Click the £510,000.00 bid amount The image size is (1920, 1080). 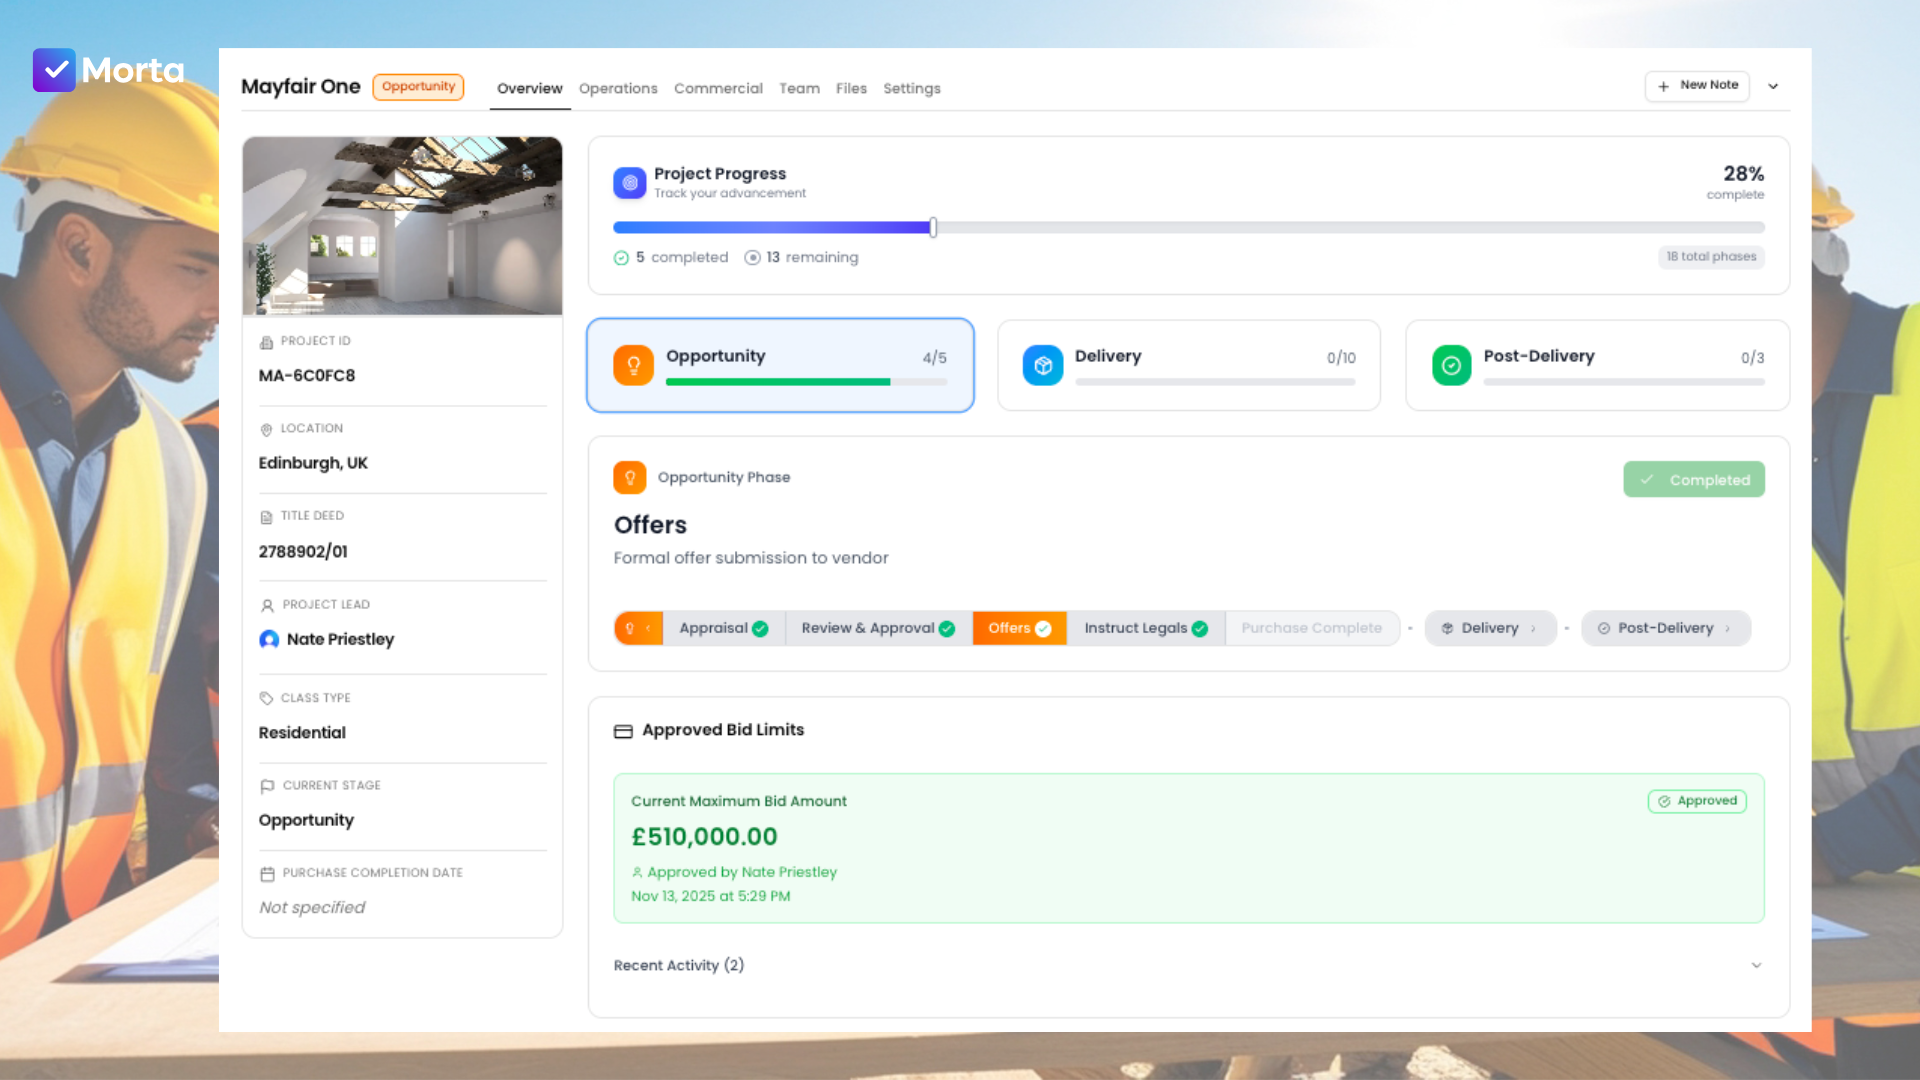point(704,836)
